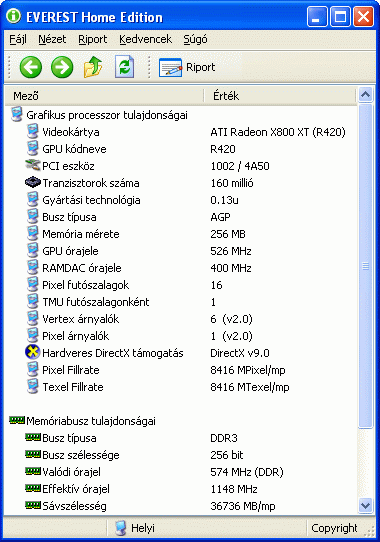Click the icon beside TMU futószalagonként
Viewport: 380px width, 542px height.
(33, 301)
